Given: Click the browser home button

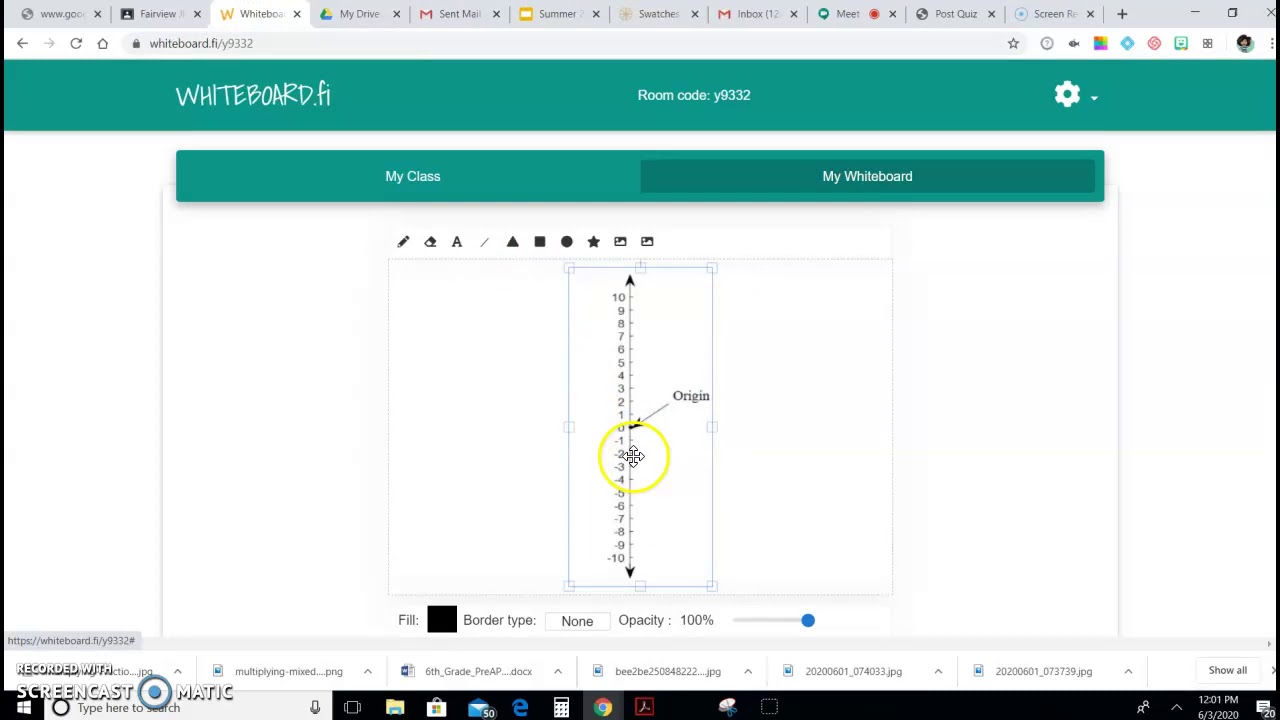Looking at the screenshot, I should coord(102,43).
